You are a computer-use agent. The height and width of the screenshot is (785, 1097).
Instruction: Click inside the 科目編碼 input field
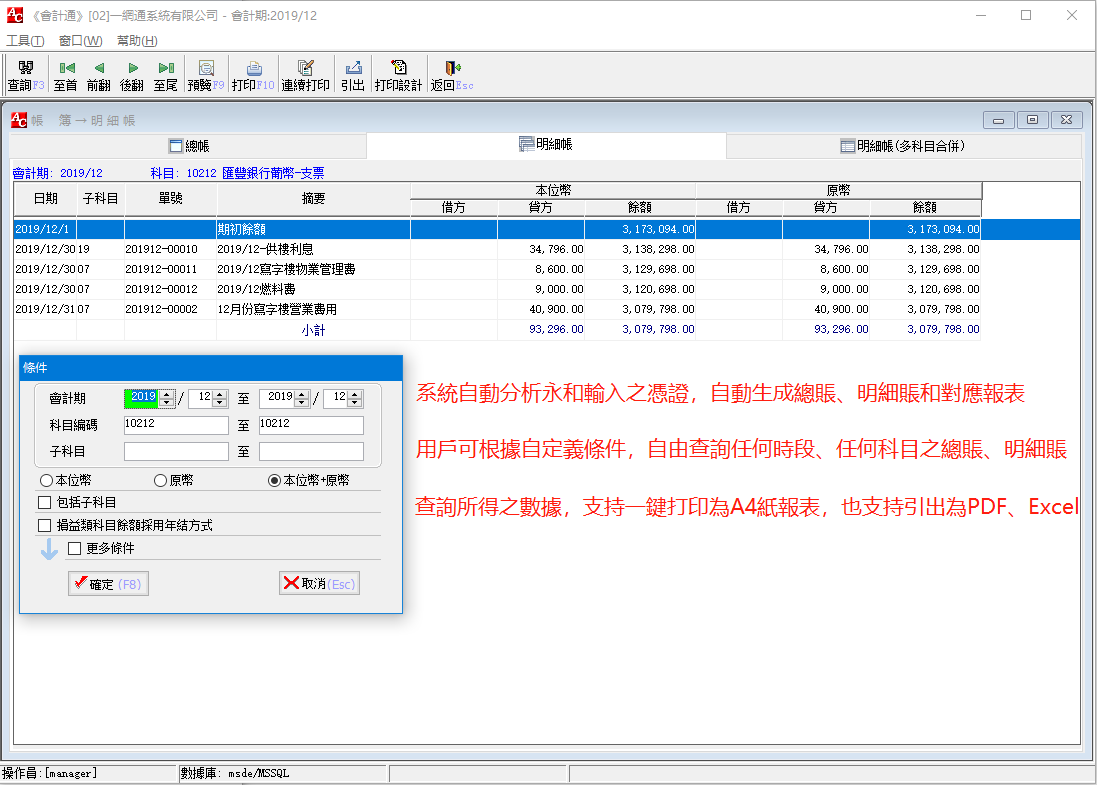click(x=175, y=424)
